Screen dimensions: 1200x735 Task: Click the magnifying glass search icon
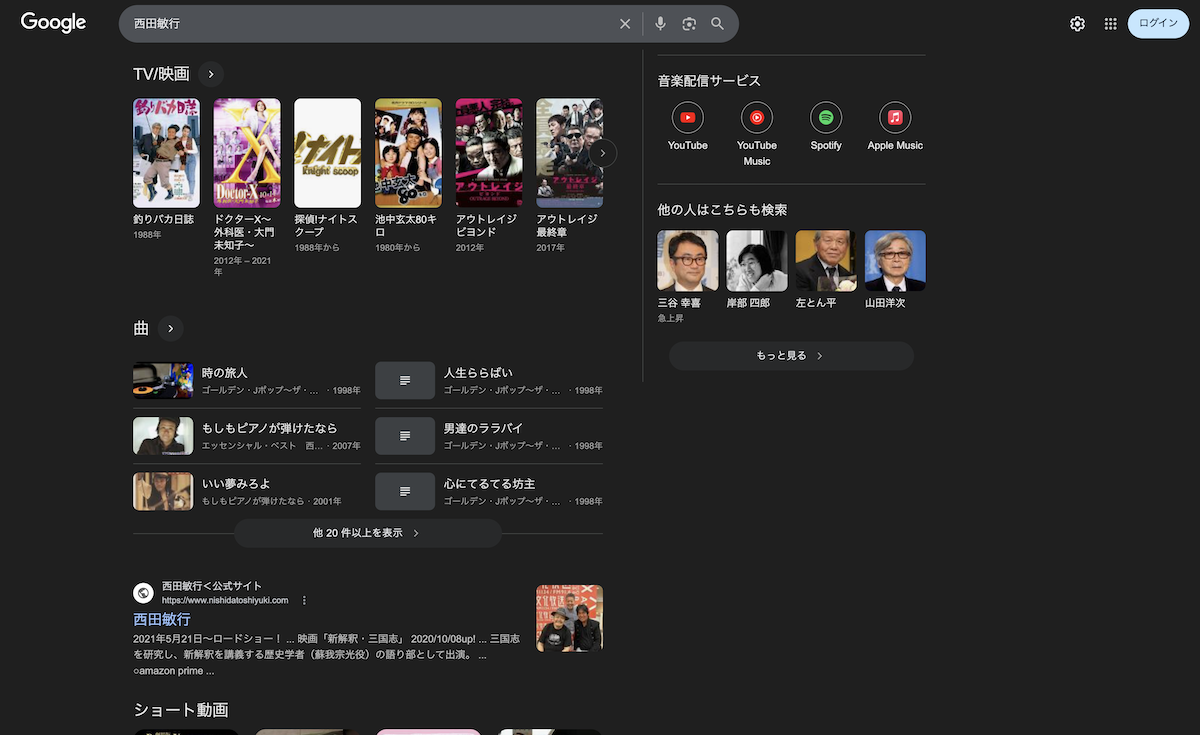point(717,24)
